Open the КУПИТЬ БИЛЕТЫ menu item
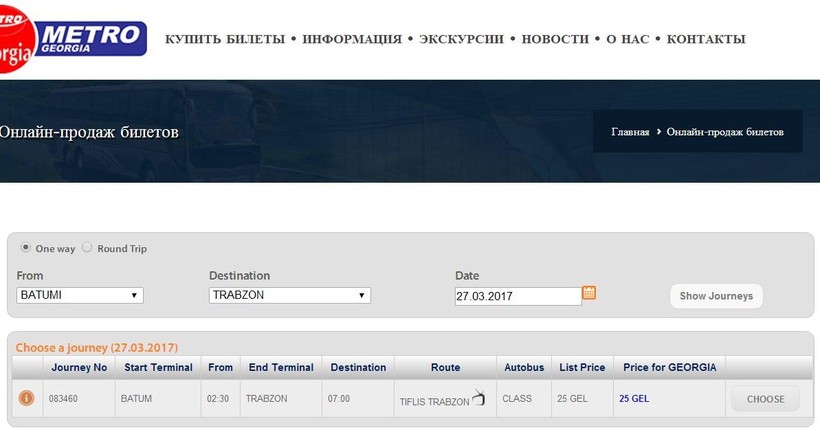The height and width of the screenshot is (430, 820). coord(225,39)
